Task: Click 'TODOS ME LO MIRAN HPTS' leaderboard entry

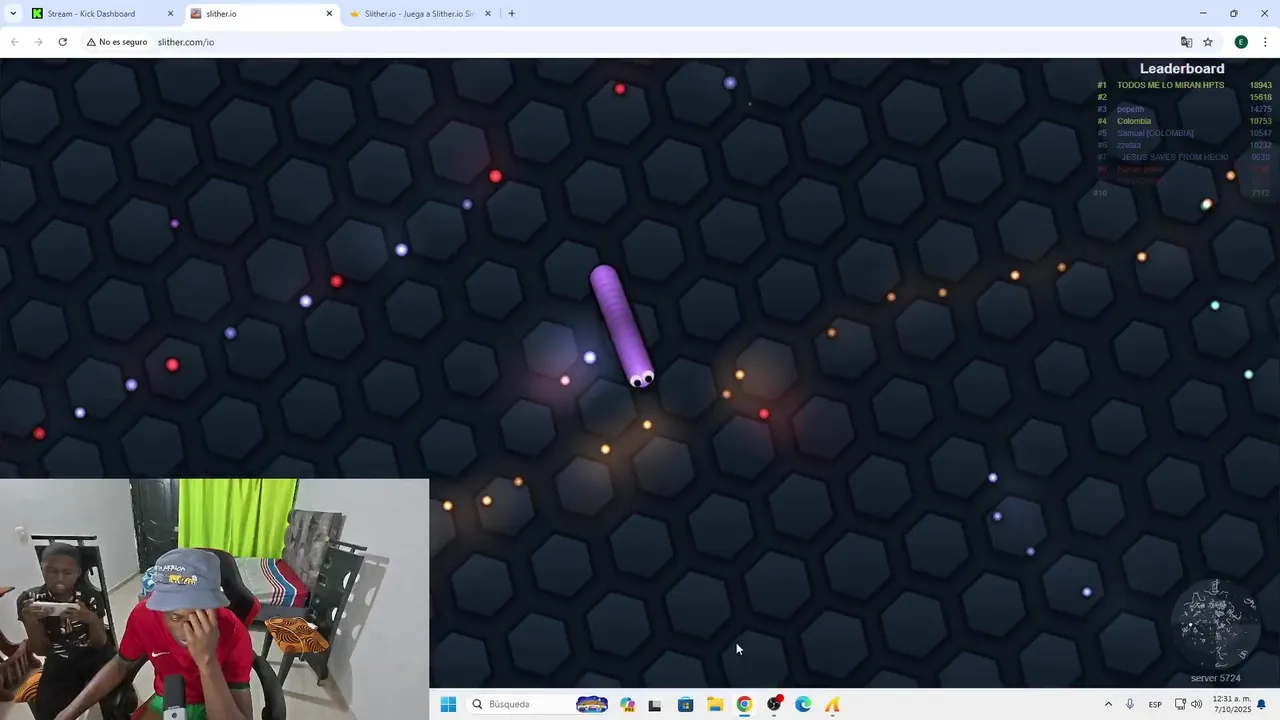Action: [1170, 85]
